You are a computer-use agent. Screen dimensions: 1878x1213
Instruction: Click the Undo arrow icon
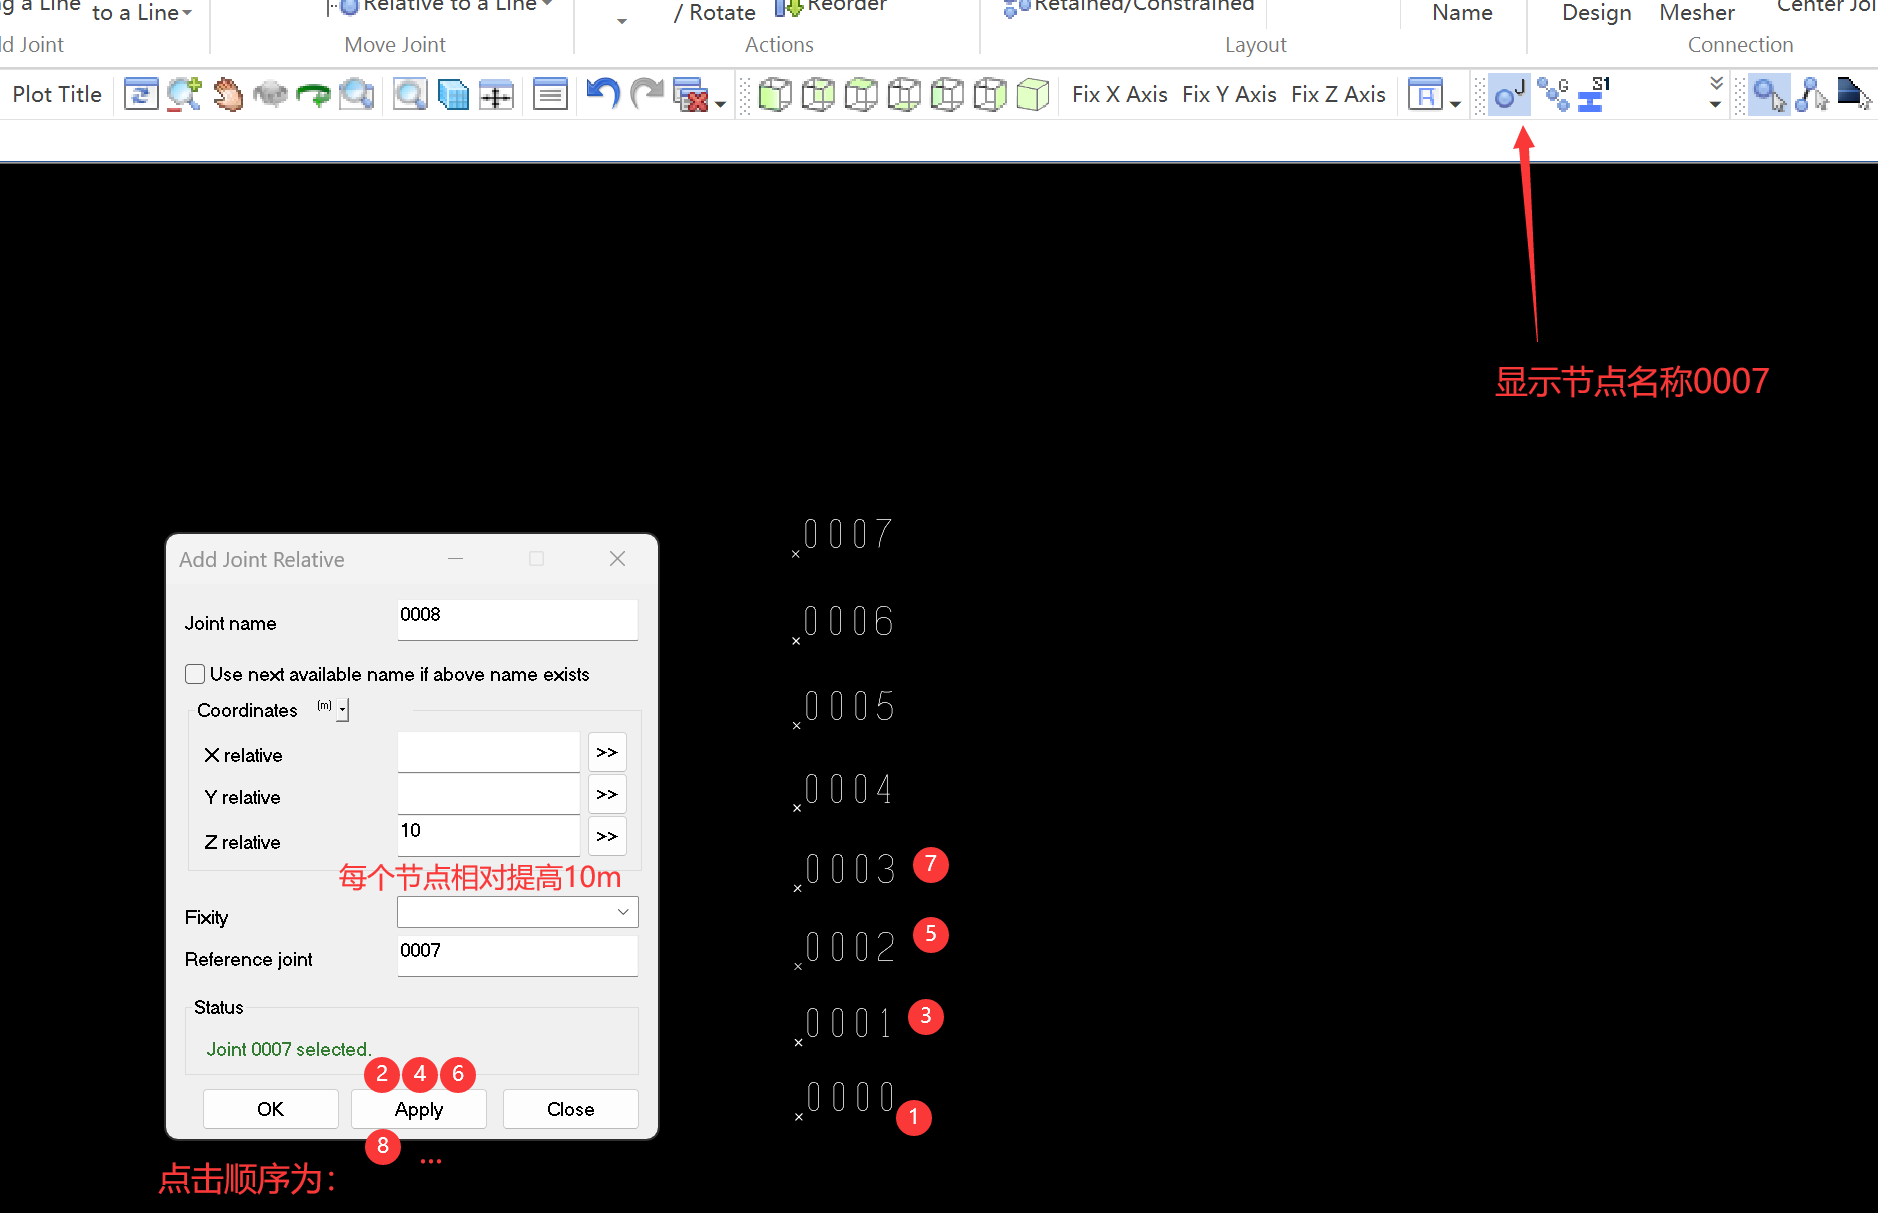(x=603, y=95)
